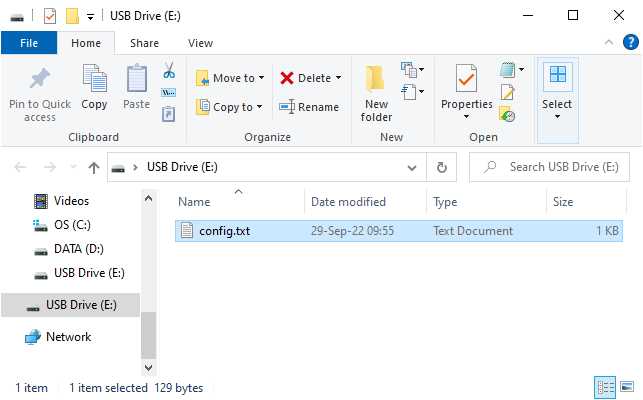Go Up one folder level
Image resolution: width=643 pixels, height=400 pixels.
point(94,167)
